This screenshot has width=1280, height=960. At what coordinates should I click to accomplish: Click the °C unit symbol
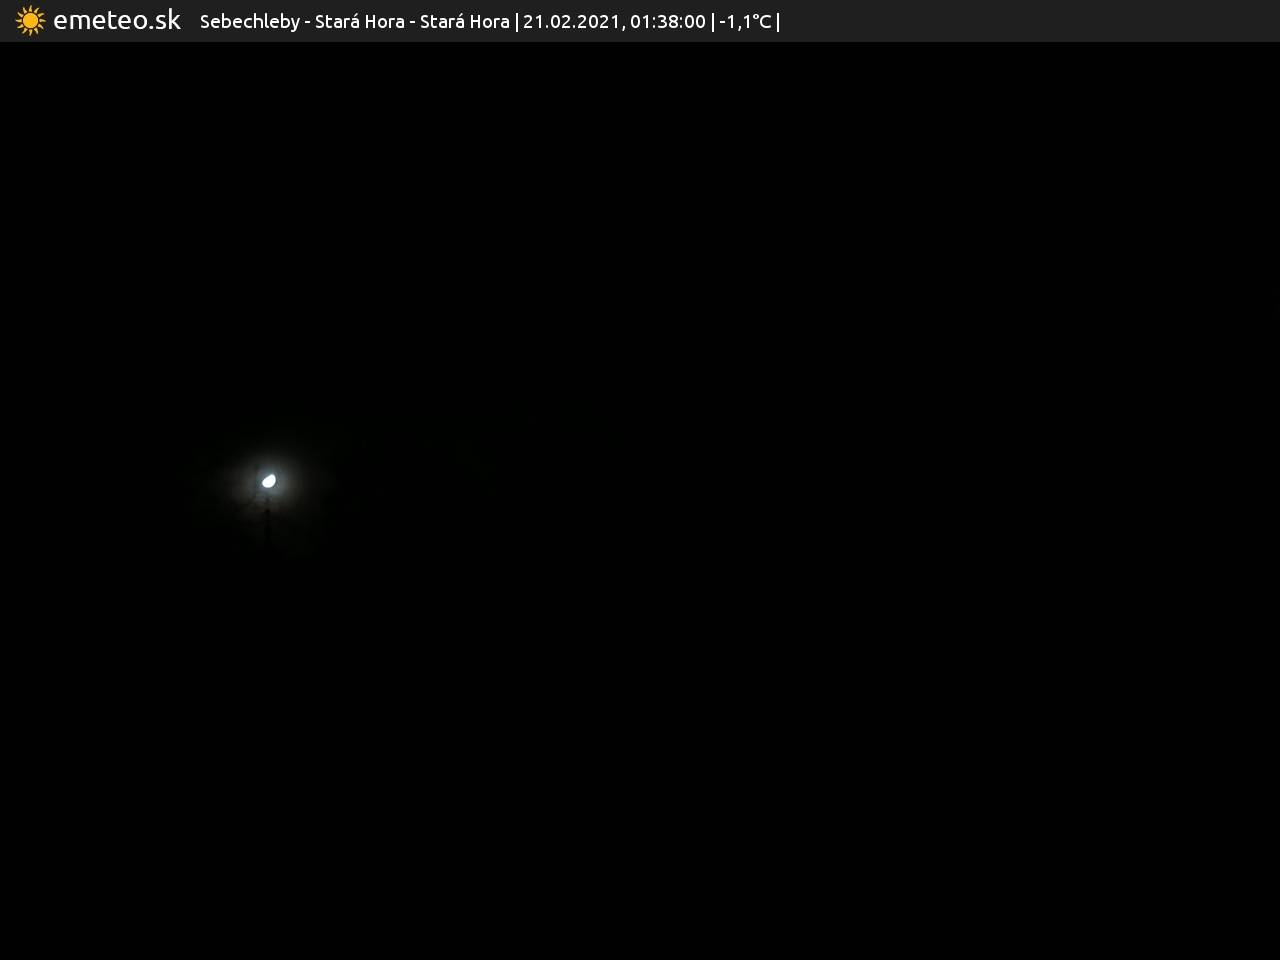pyautogui.click(x=762, y=22)
